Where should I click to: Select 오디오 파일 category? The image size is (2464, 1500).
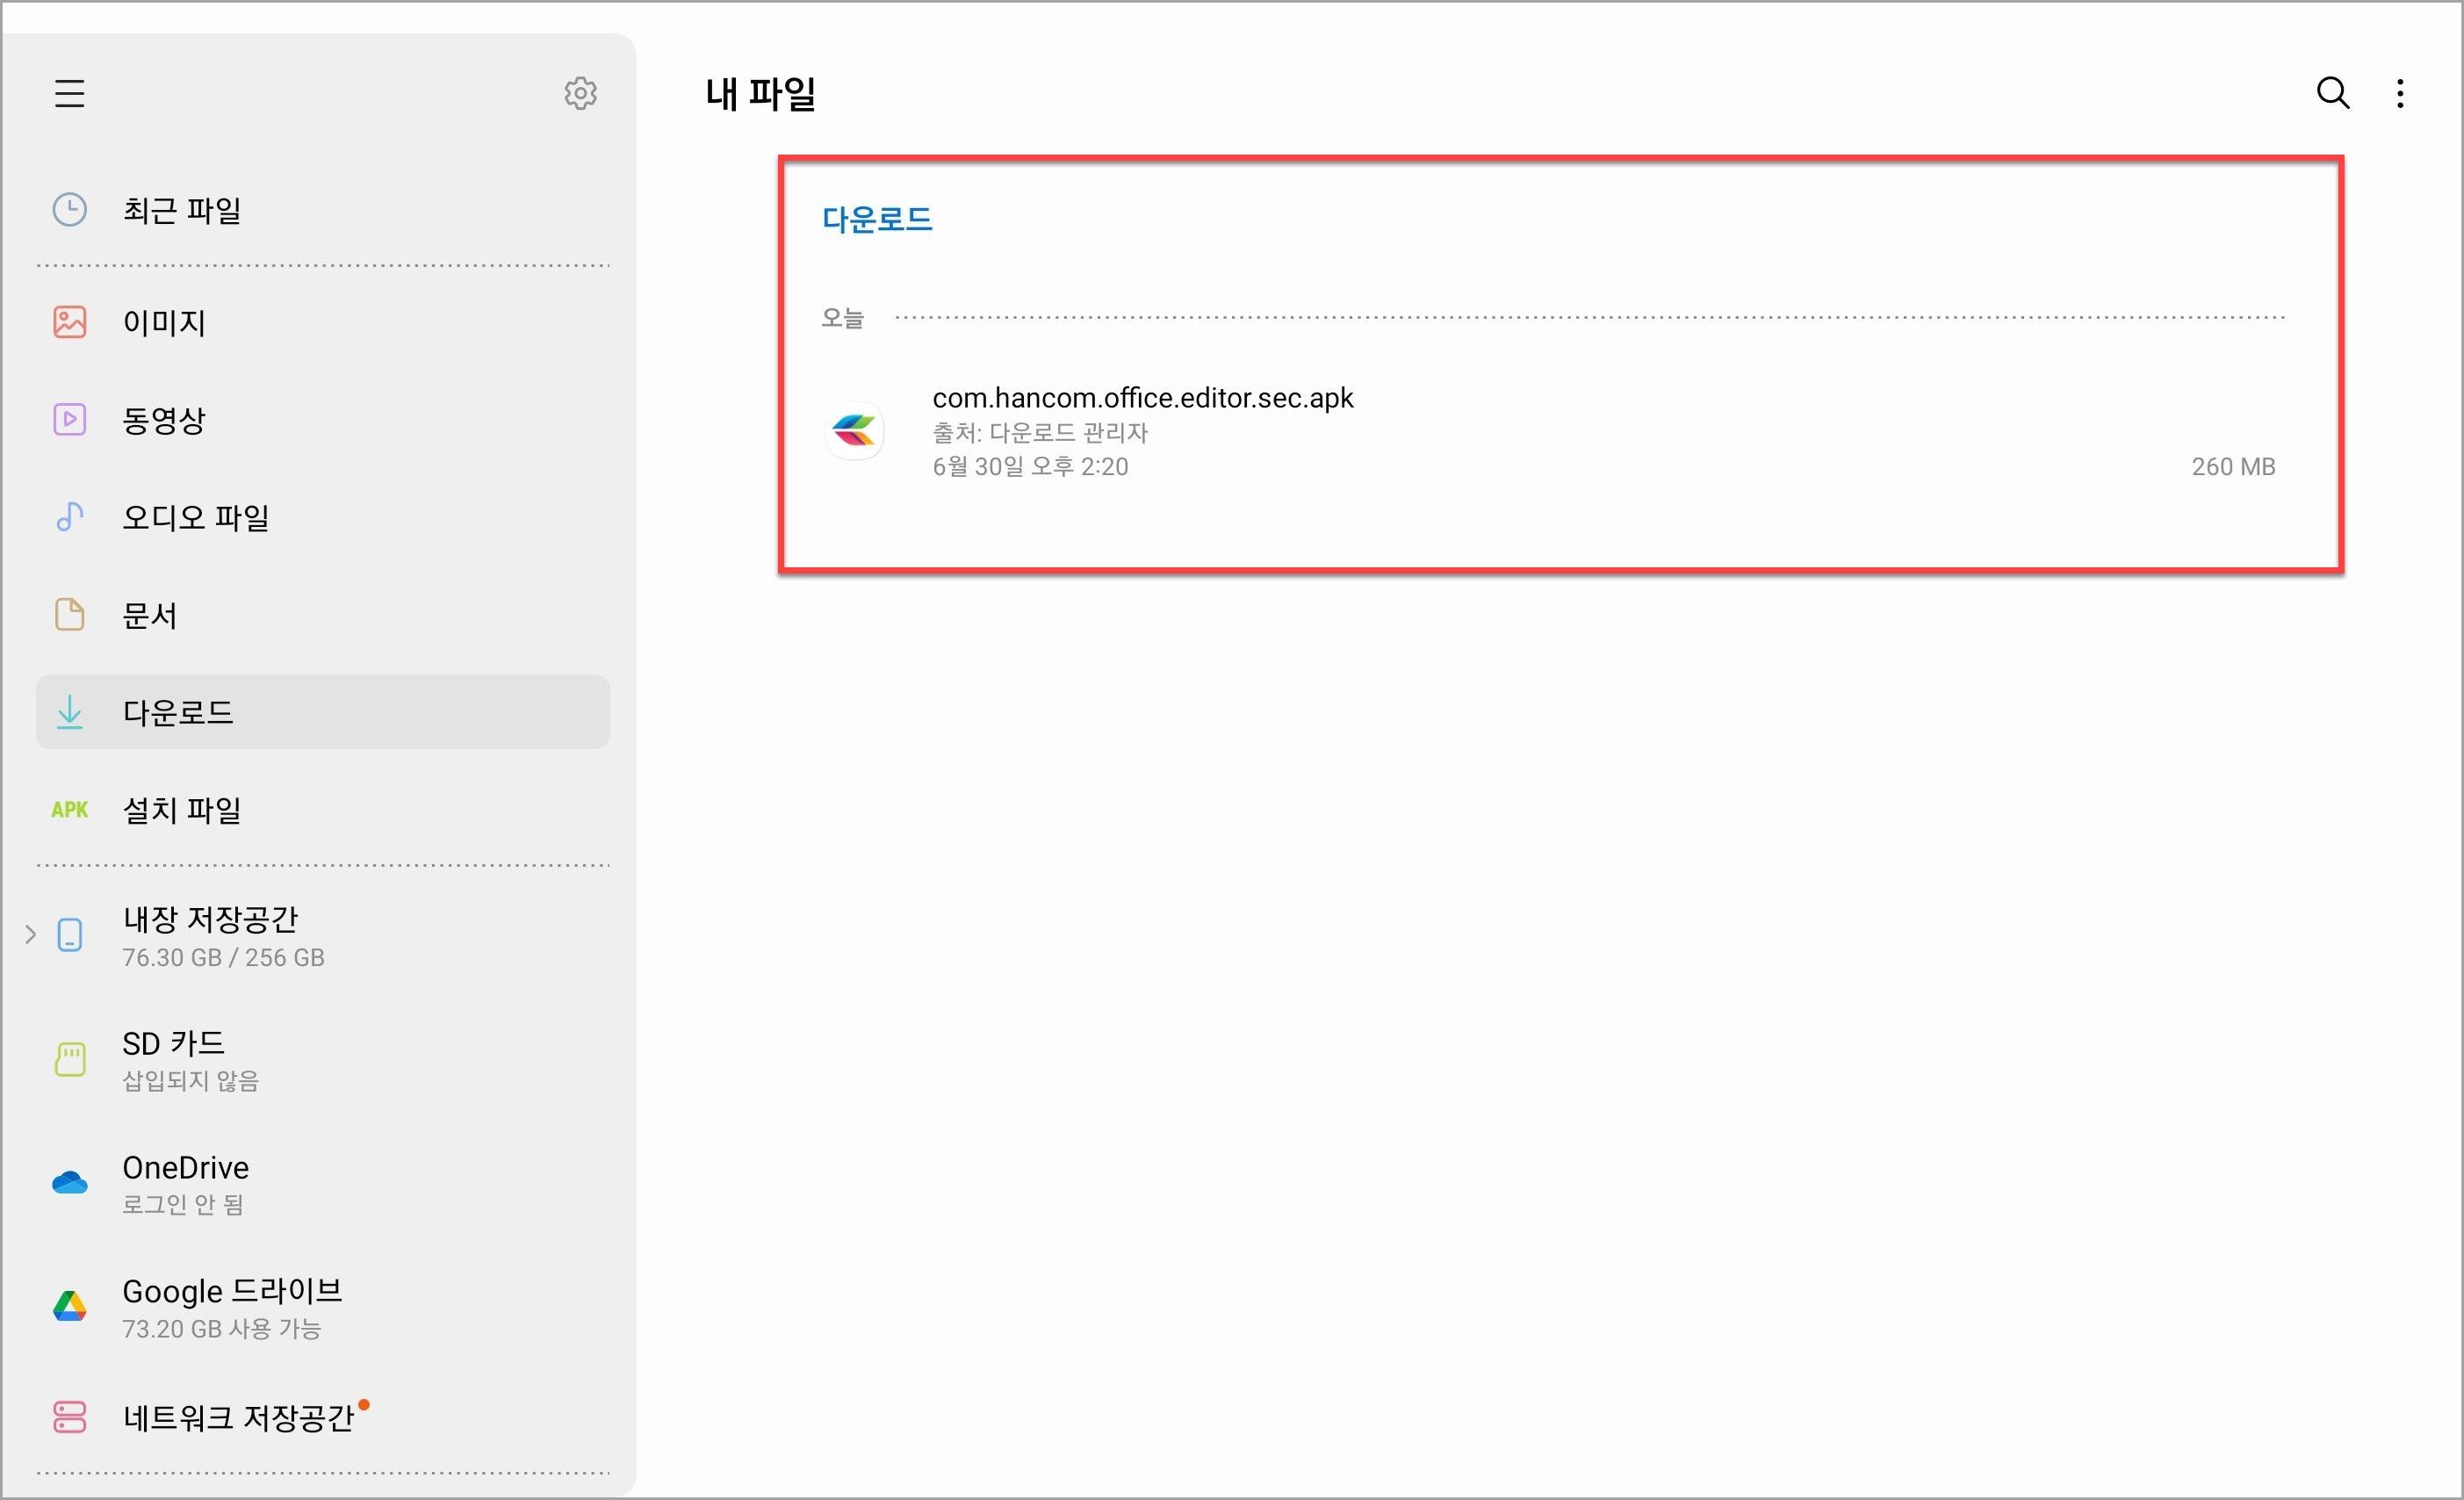tap(323, 517)
